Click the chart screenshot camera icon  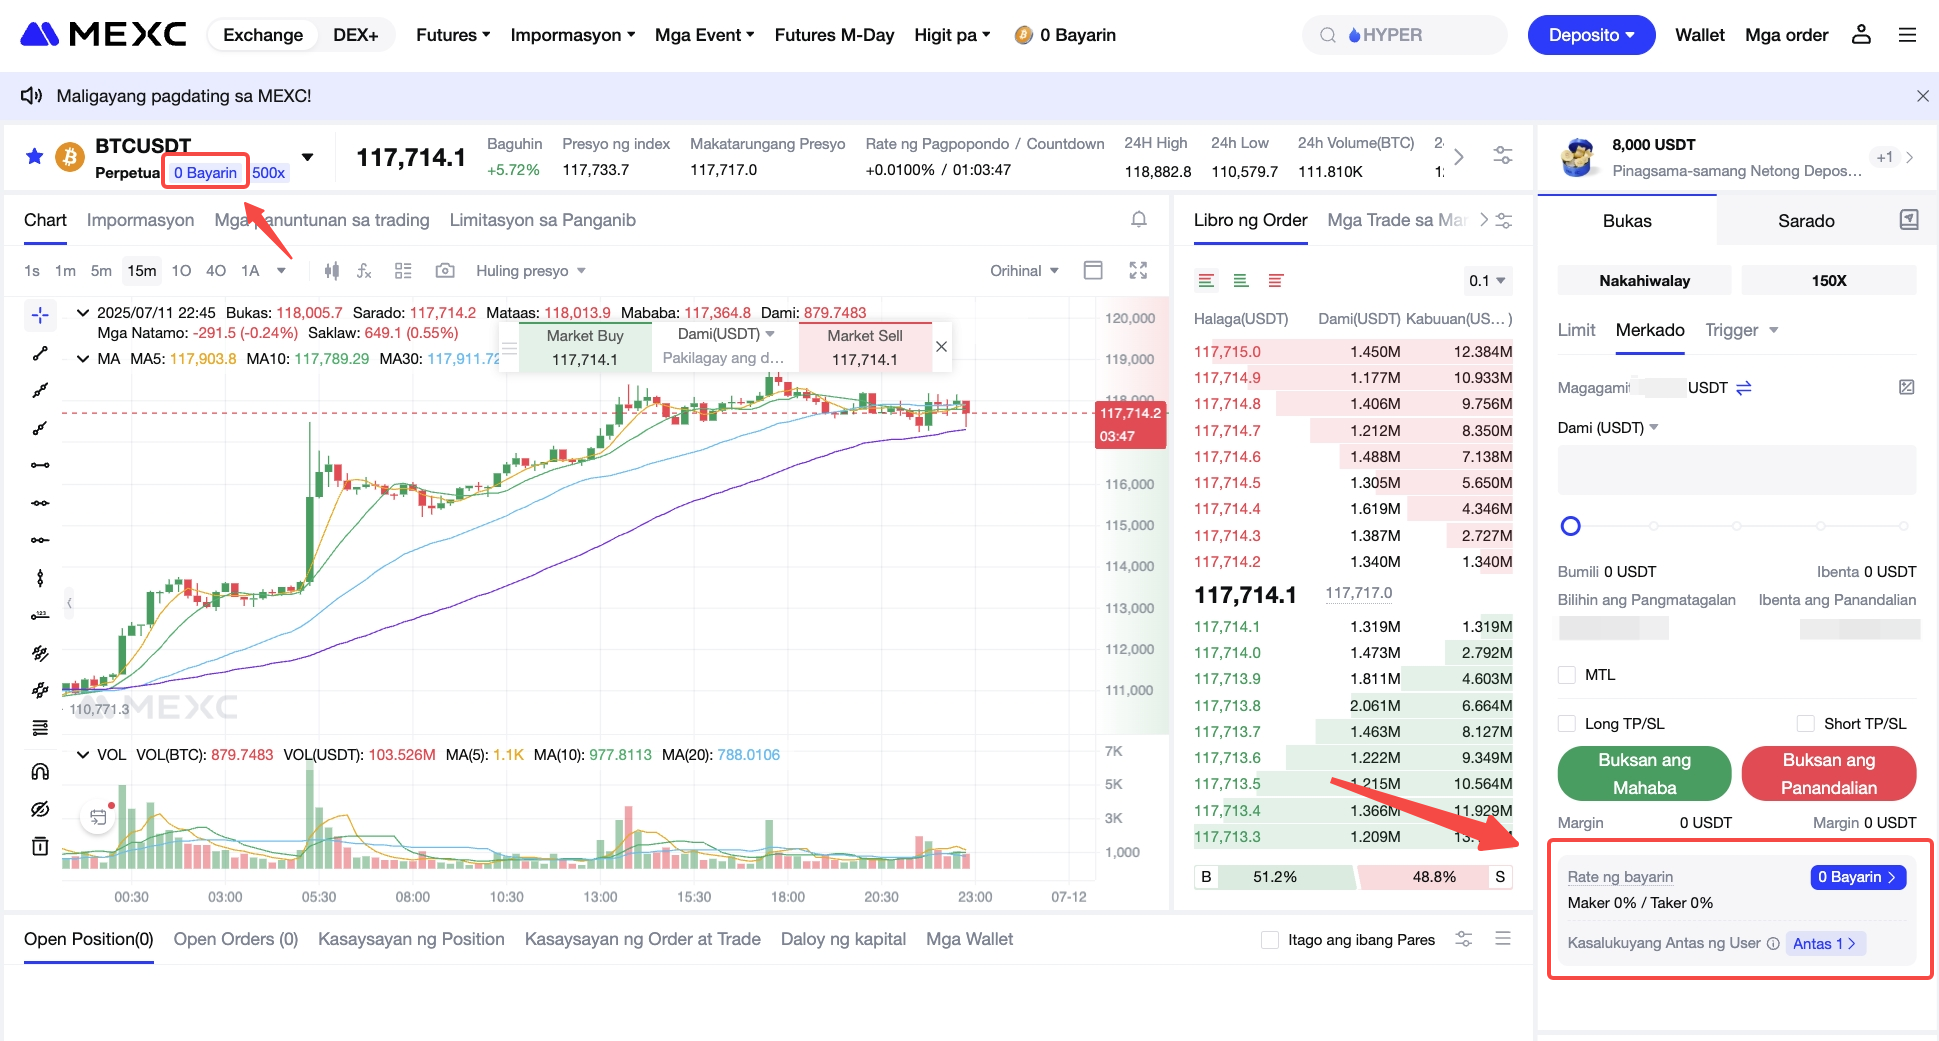point(445,271)
